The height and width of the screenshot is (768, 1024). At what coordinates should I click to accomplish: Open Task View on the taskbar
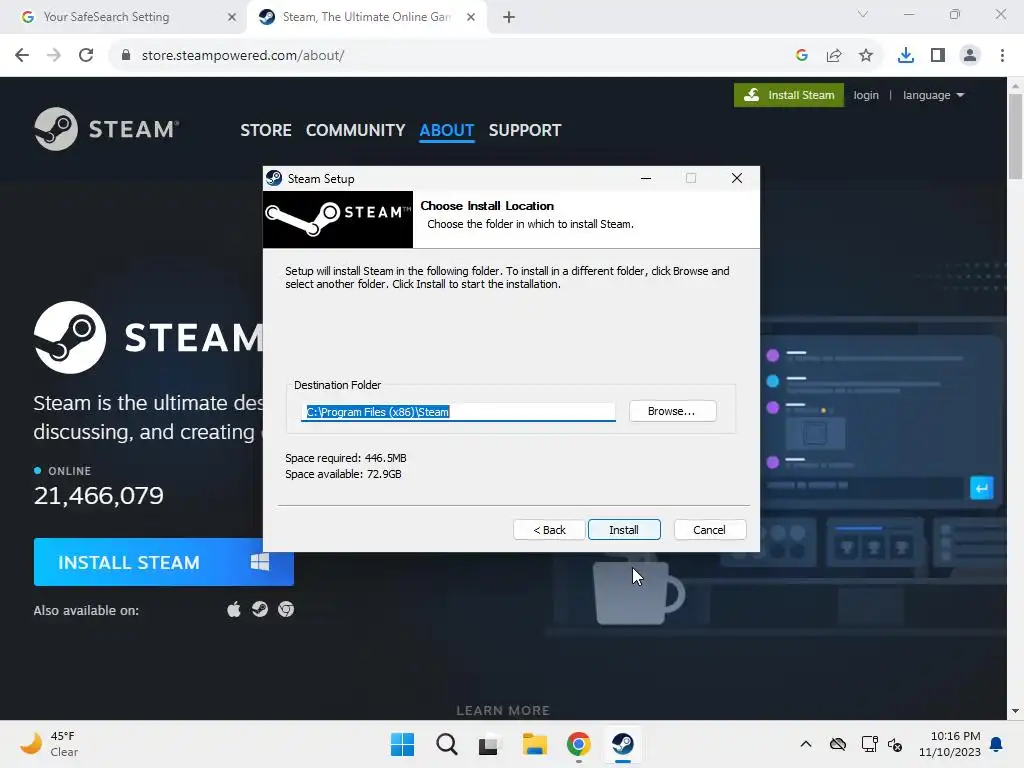point(488,744)
